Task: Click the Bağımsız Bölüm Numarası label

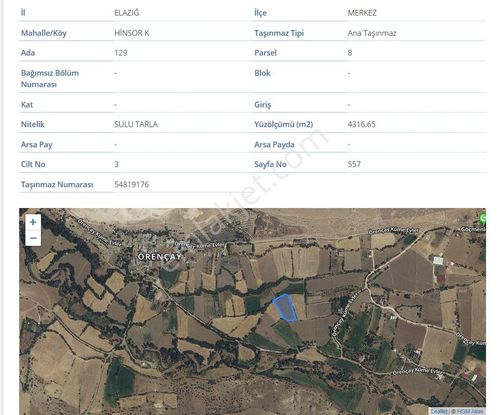Action: click(50, 78)
